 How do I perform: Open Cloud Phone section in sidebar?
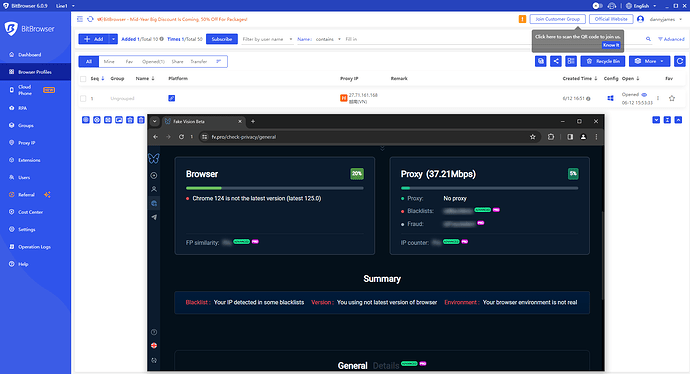[x=25, y=90]
